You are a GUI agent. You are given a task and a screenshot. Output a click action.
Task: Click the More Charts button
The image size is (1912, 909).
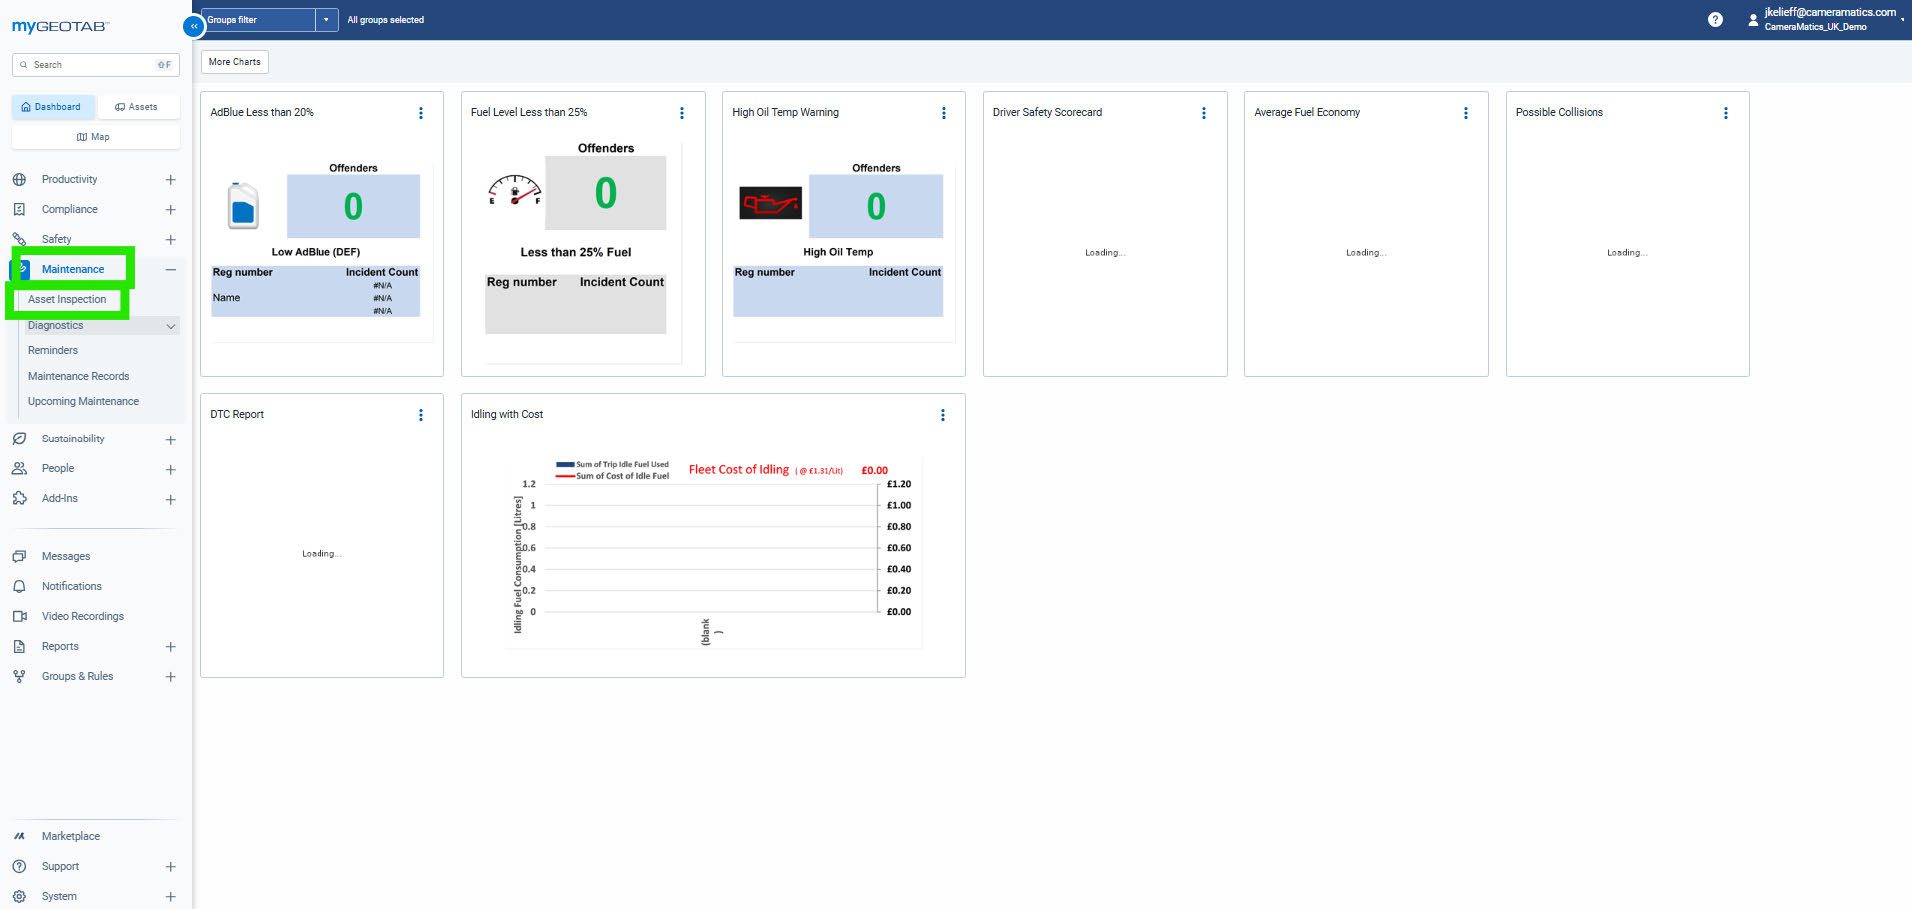tap(235, 62)
